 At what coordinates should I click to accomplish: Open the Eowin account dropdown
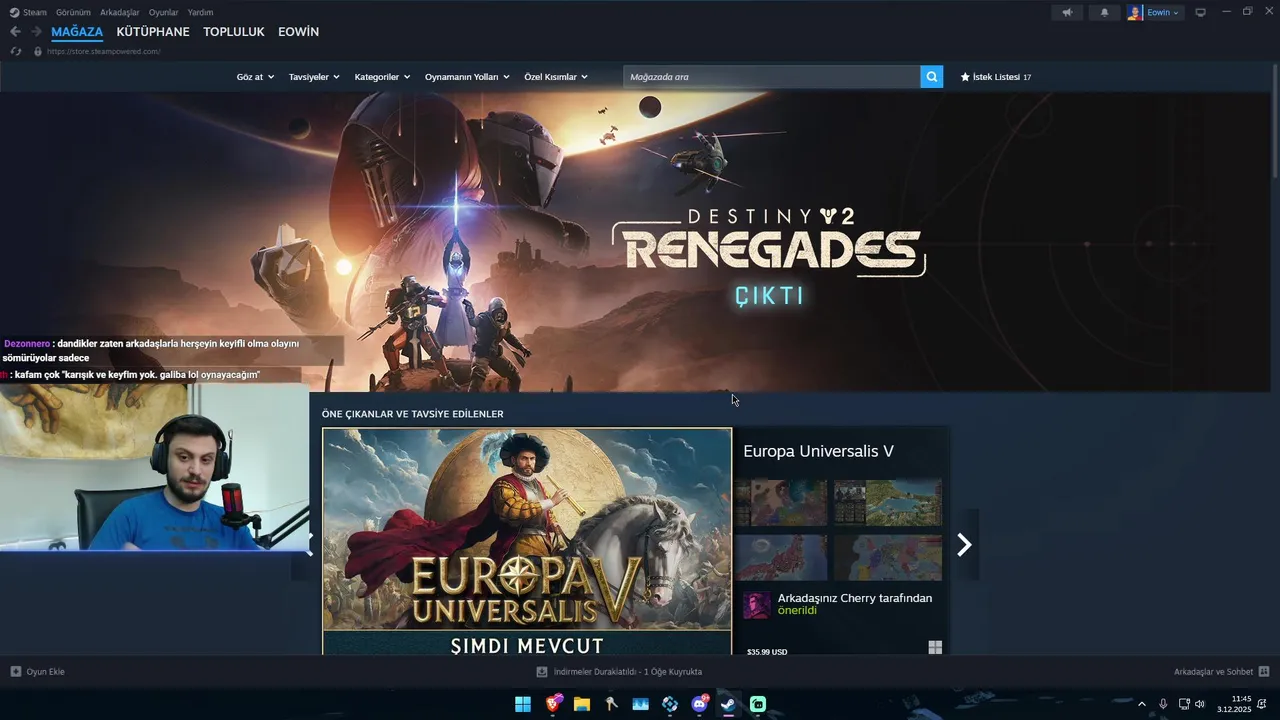click(x=1155, y=12)
